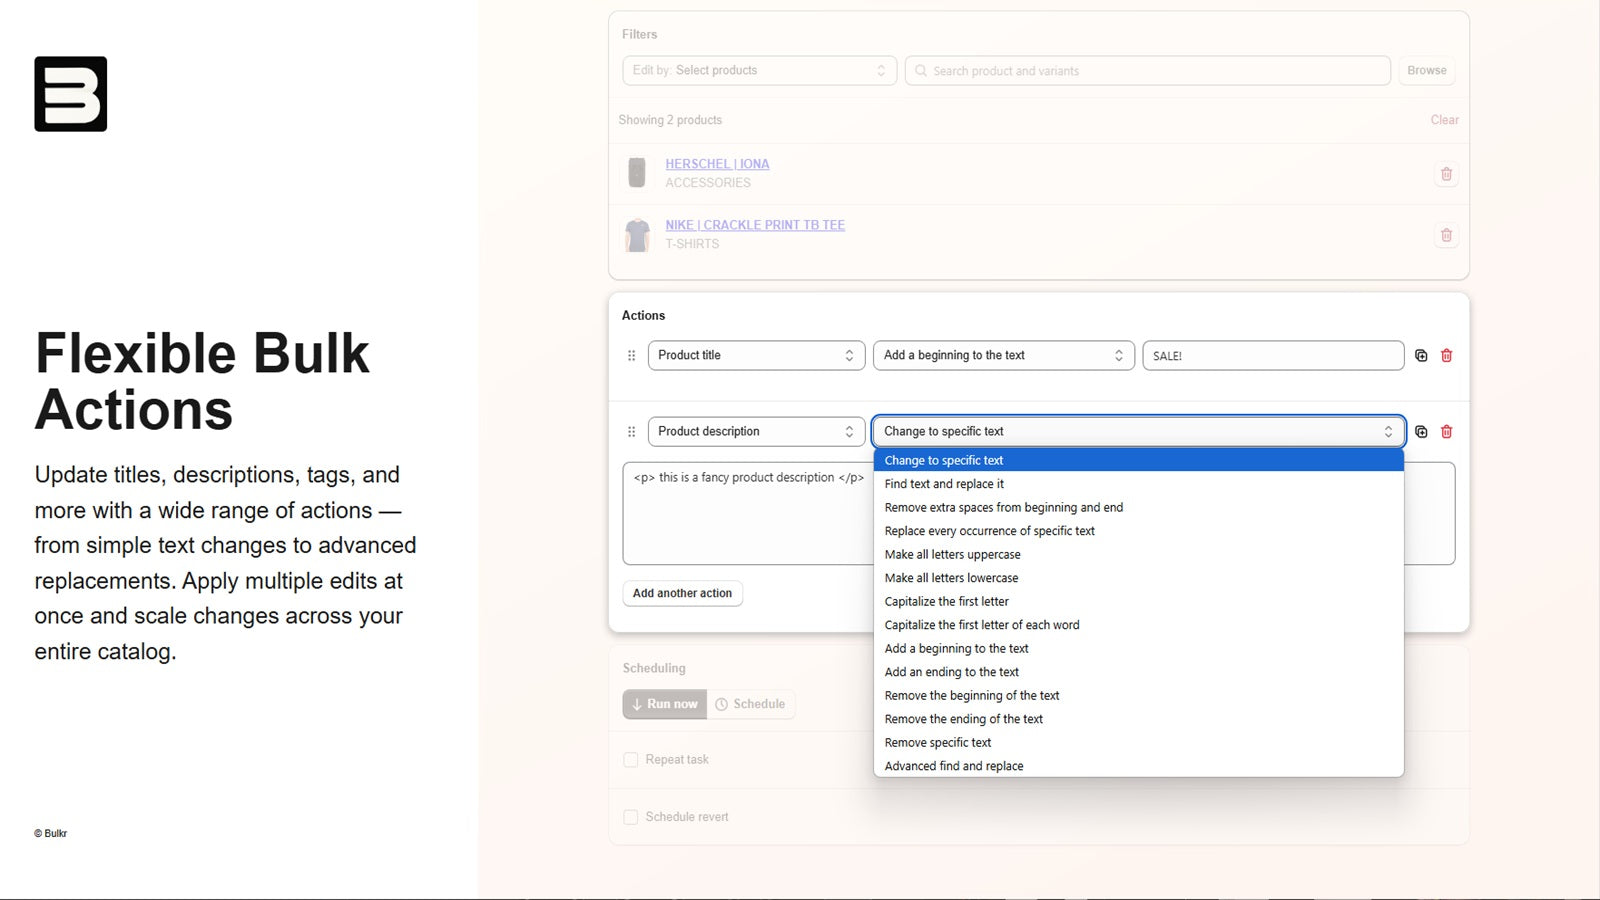Open the Product title field dropdown
Image resolution: width=1600 pixels, height=900 pixels.
point(756,356)
